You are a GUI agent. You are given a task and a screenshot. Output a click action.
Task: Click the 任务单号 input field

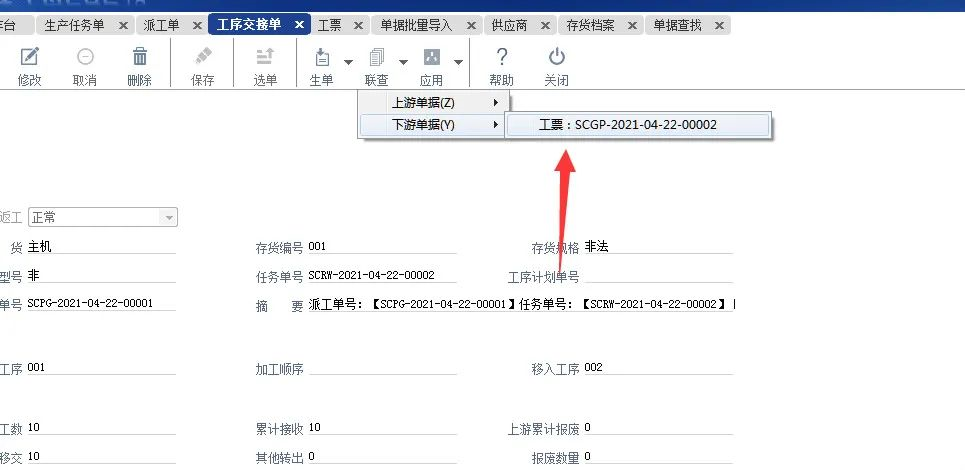tap(381, 275)
